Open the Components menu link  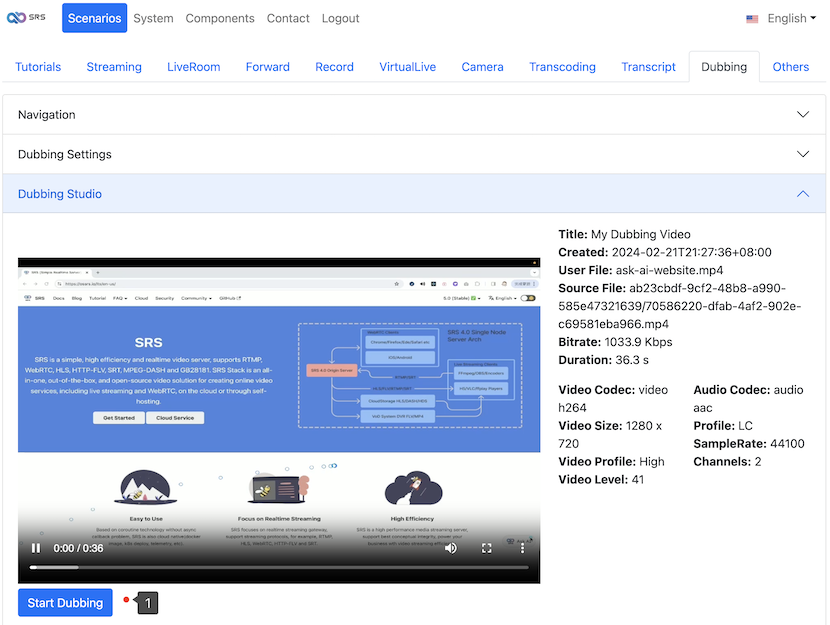[x=219, y=18]
